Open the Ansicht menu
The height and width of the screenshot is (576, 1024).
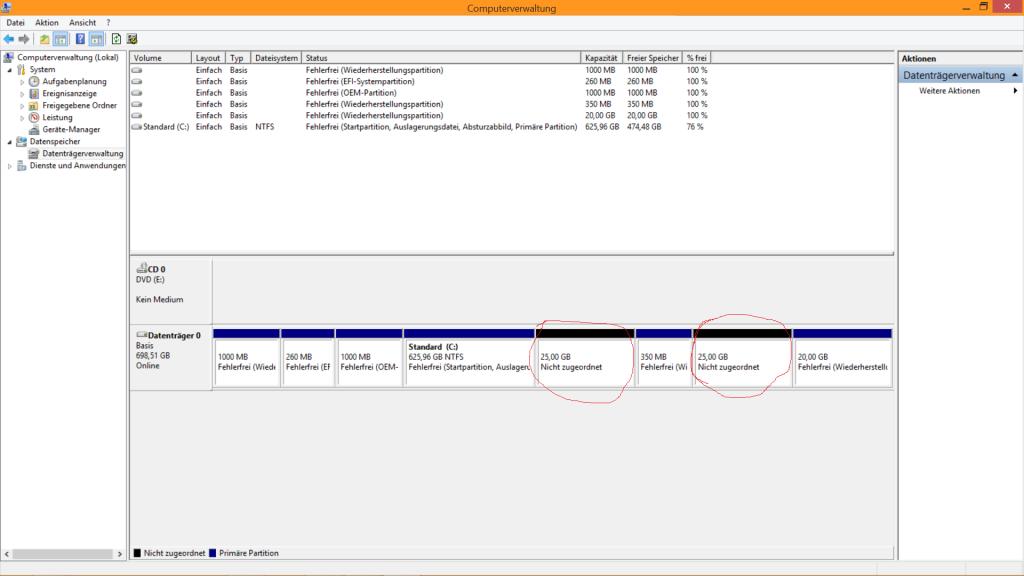(x=82, y=22)
